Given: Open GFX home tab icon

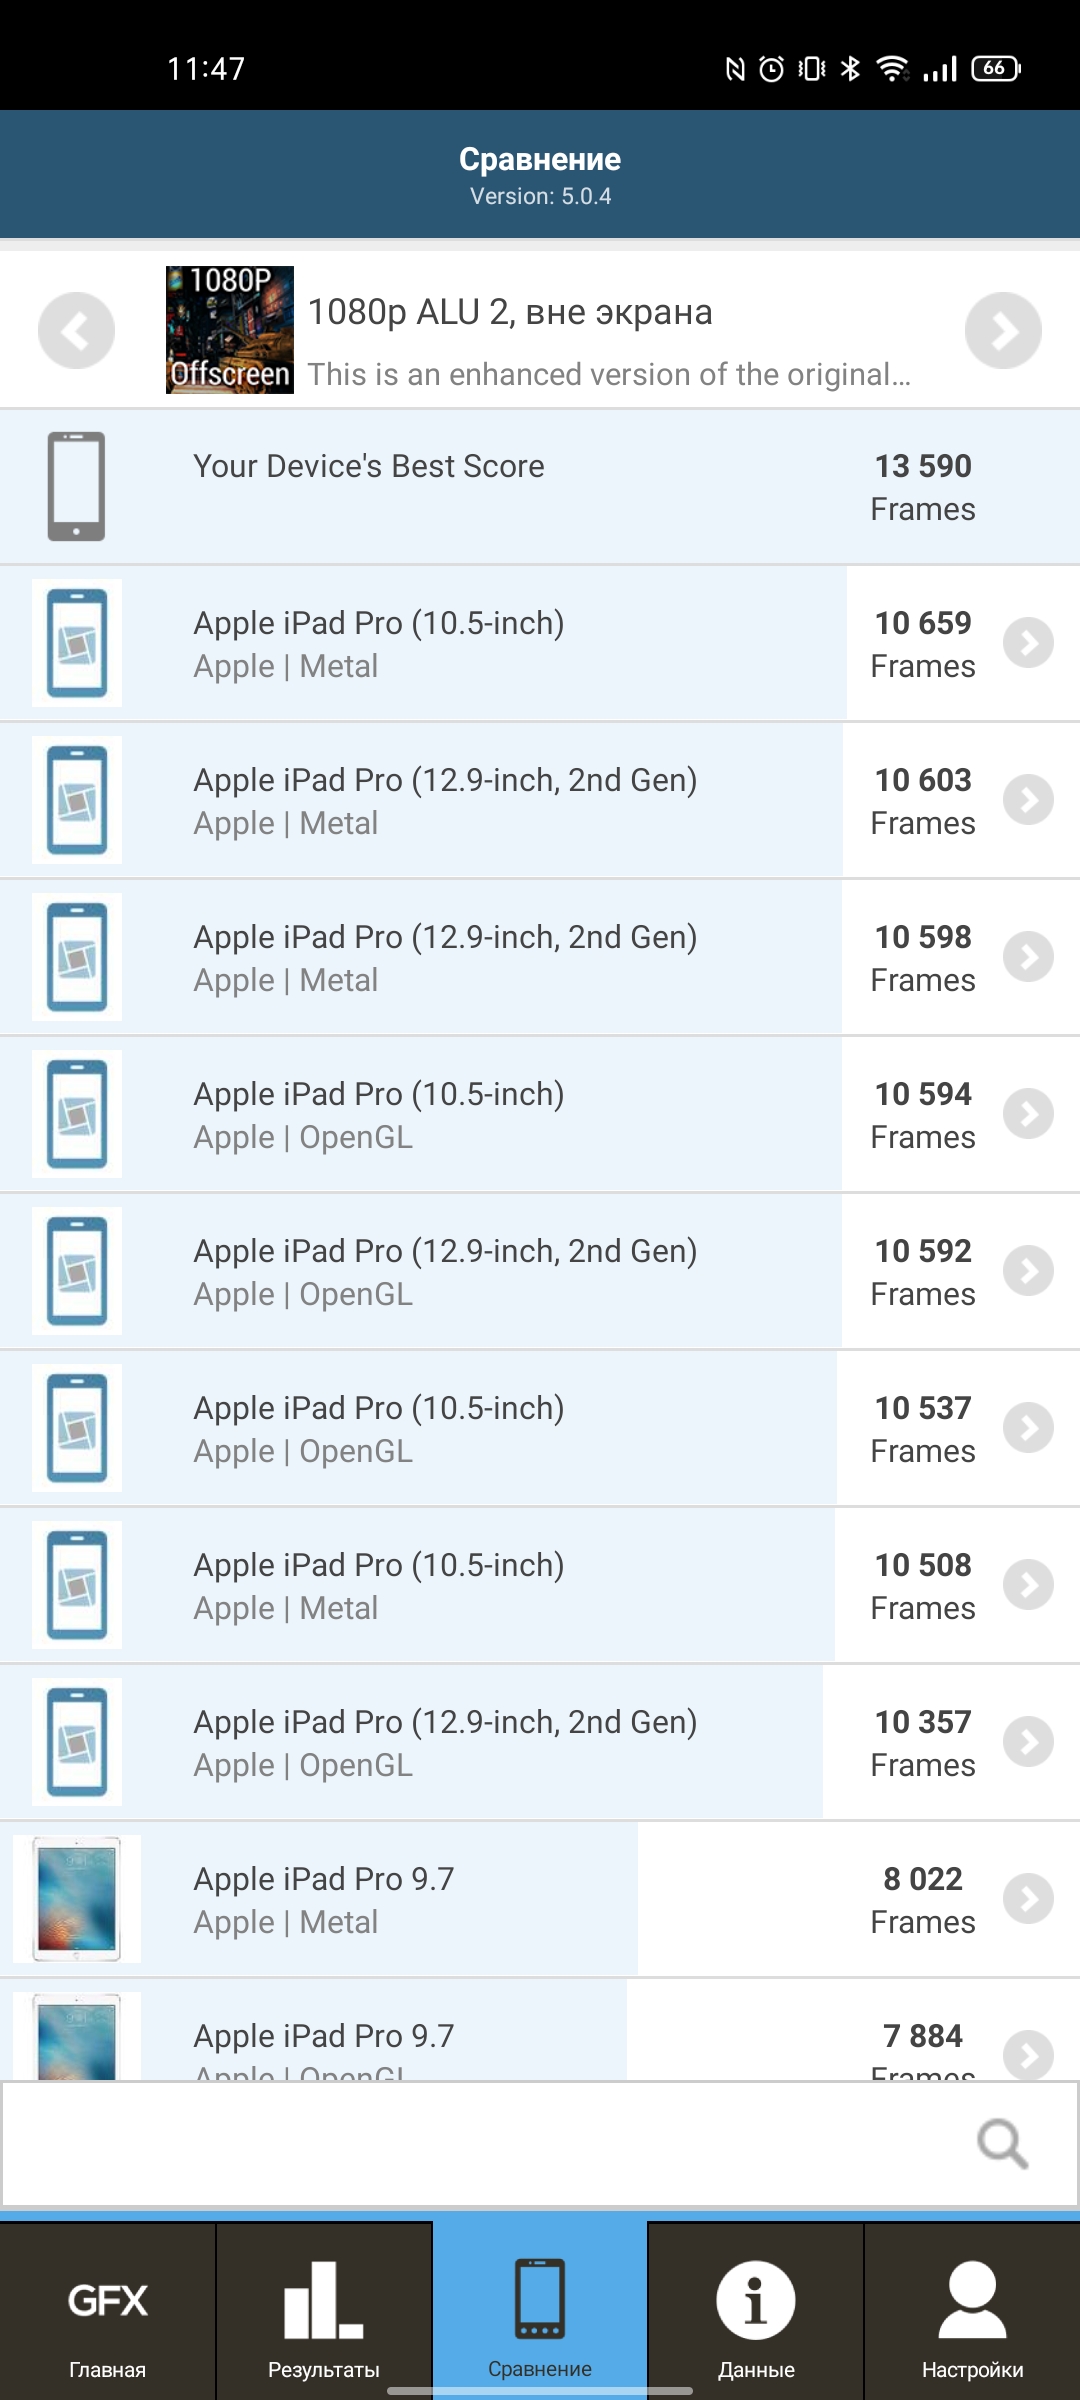Looking at the screenshot, I should pos(108,2310).
